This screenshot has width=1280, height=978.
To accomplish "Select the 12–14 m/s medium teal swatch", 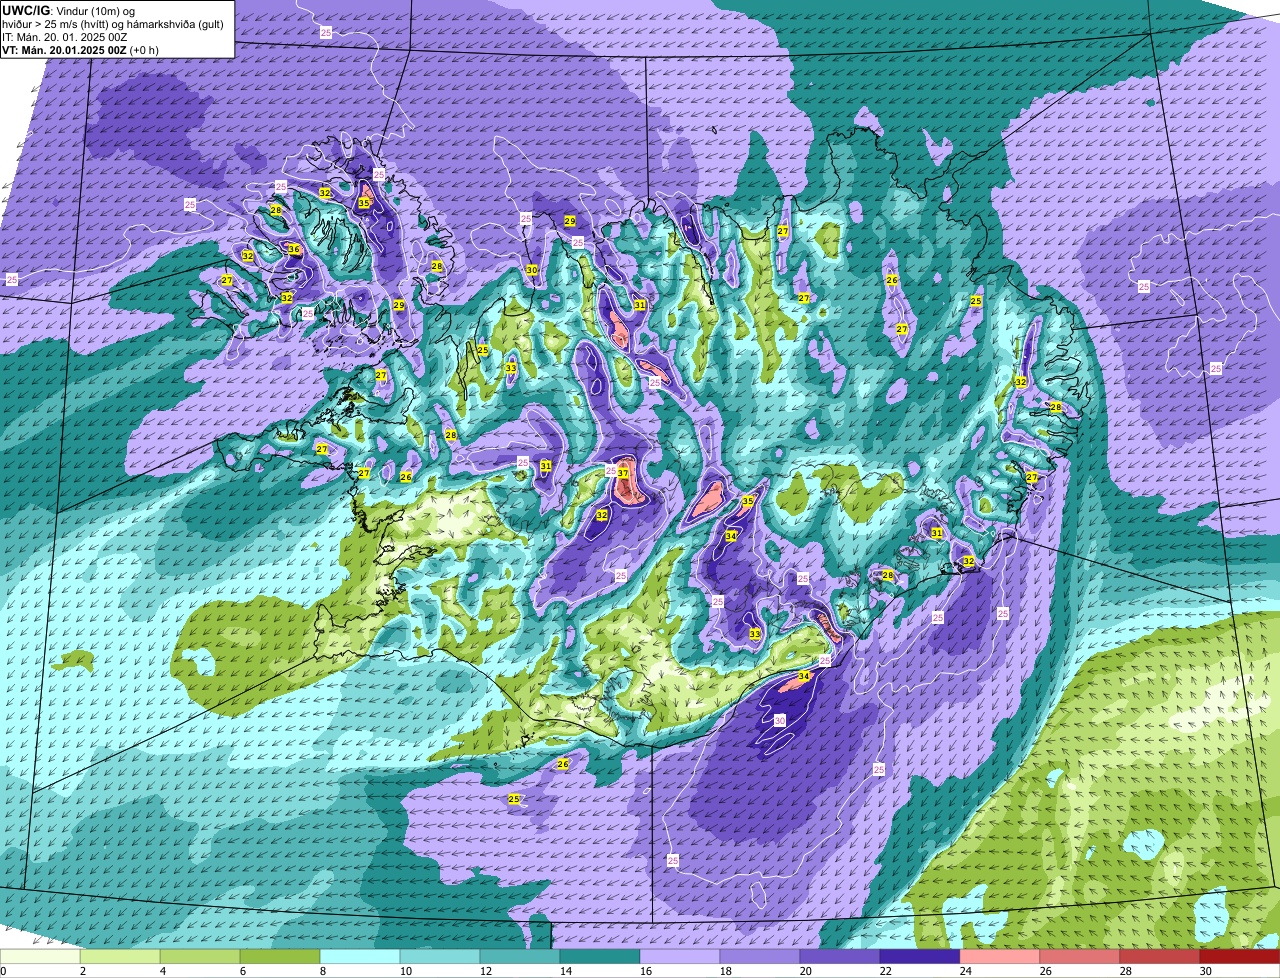I will [x=520, y=957].
